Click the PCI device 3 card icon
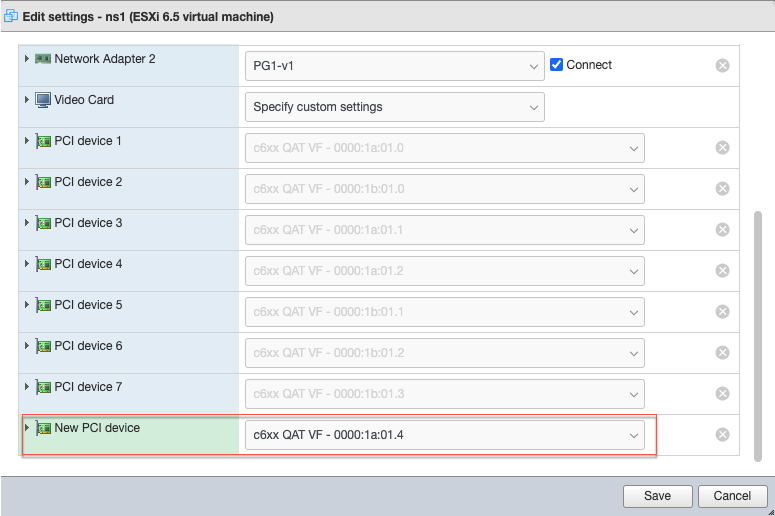This screenshot has width=775, height=516. tap(43, 223)
